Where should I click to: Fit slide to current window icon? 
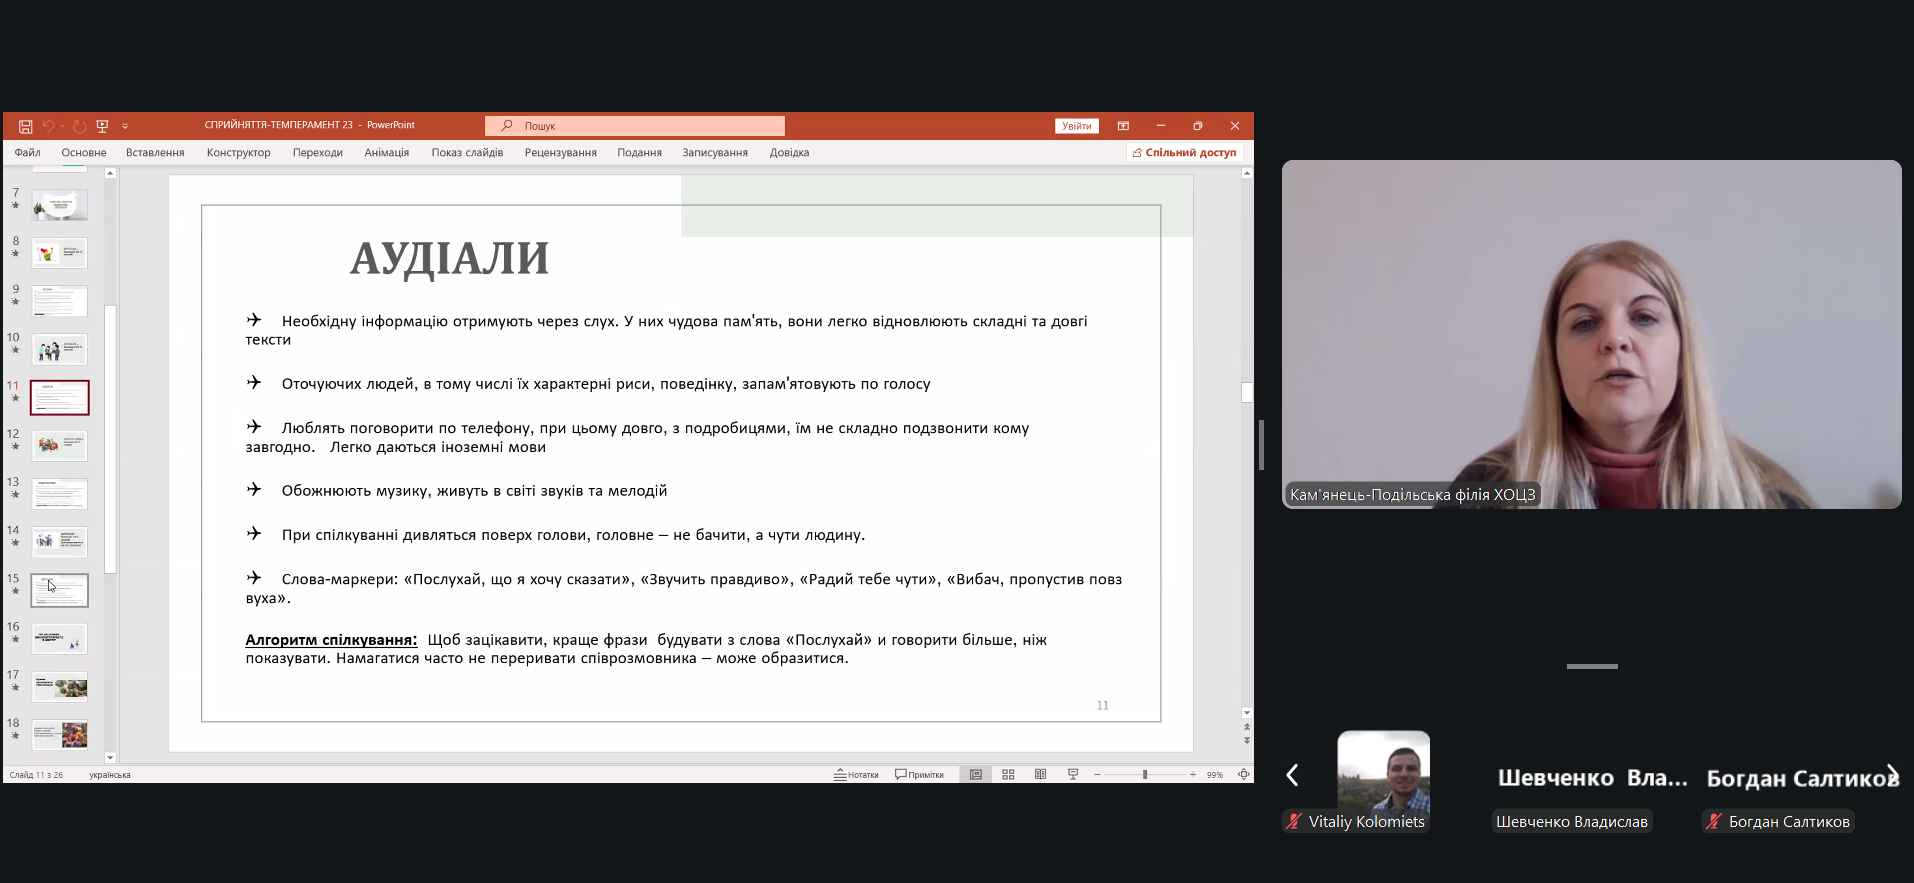(1243, 775)
